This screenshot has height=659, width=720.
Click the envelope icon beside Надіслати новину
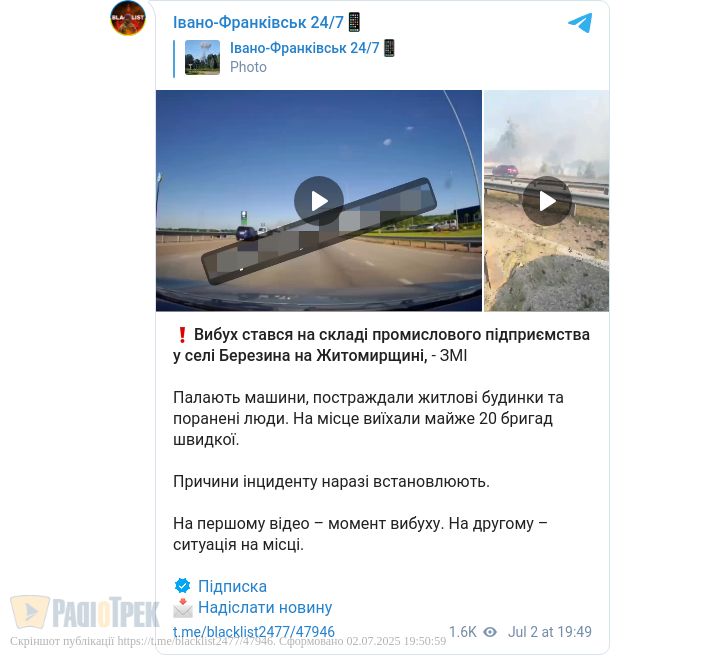pos(182,607)
